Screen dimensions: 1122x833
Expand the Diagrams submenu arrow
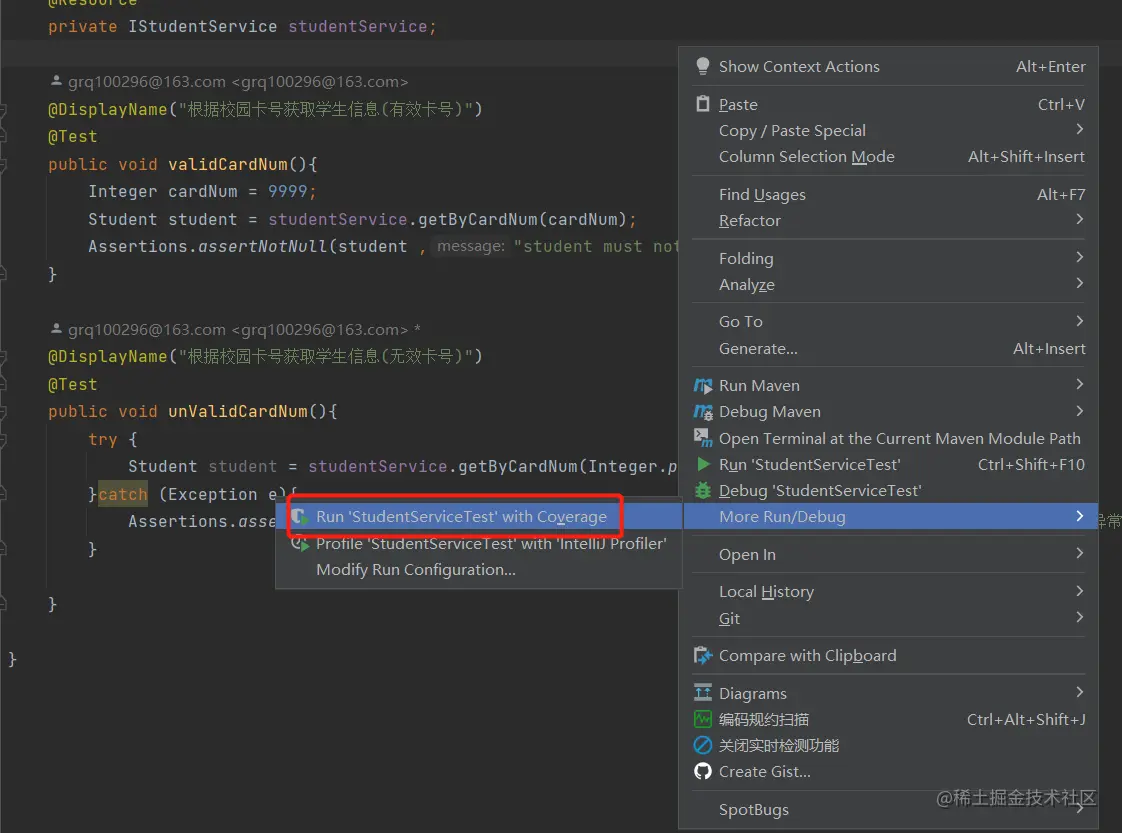pyautogui.click(x=1079, y=692)
